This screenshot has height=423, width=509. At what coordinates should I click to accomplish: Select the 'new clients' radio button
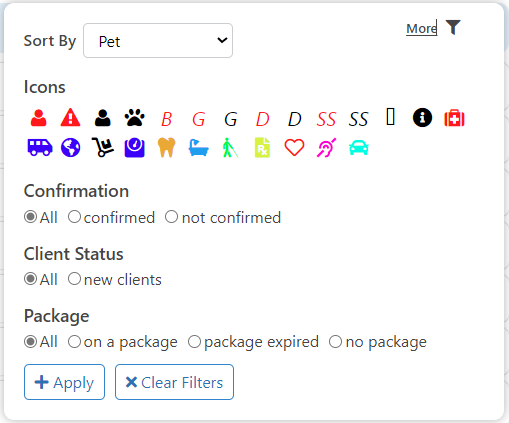[74, 279]
